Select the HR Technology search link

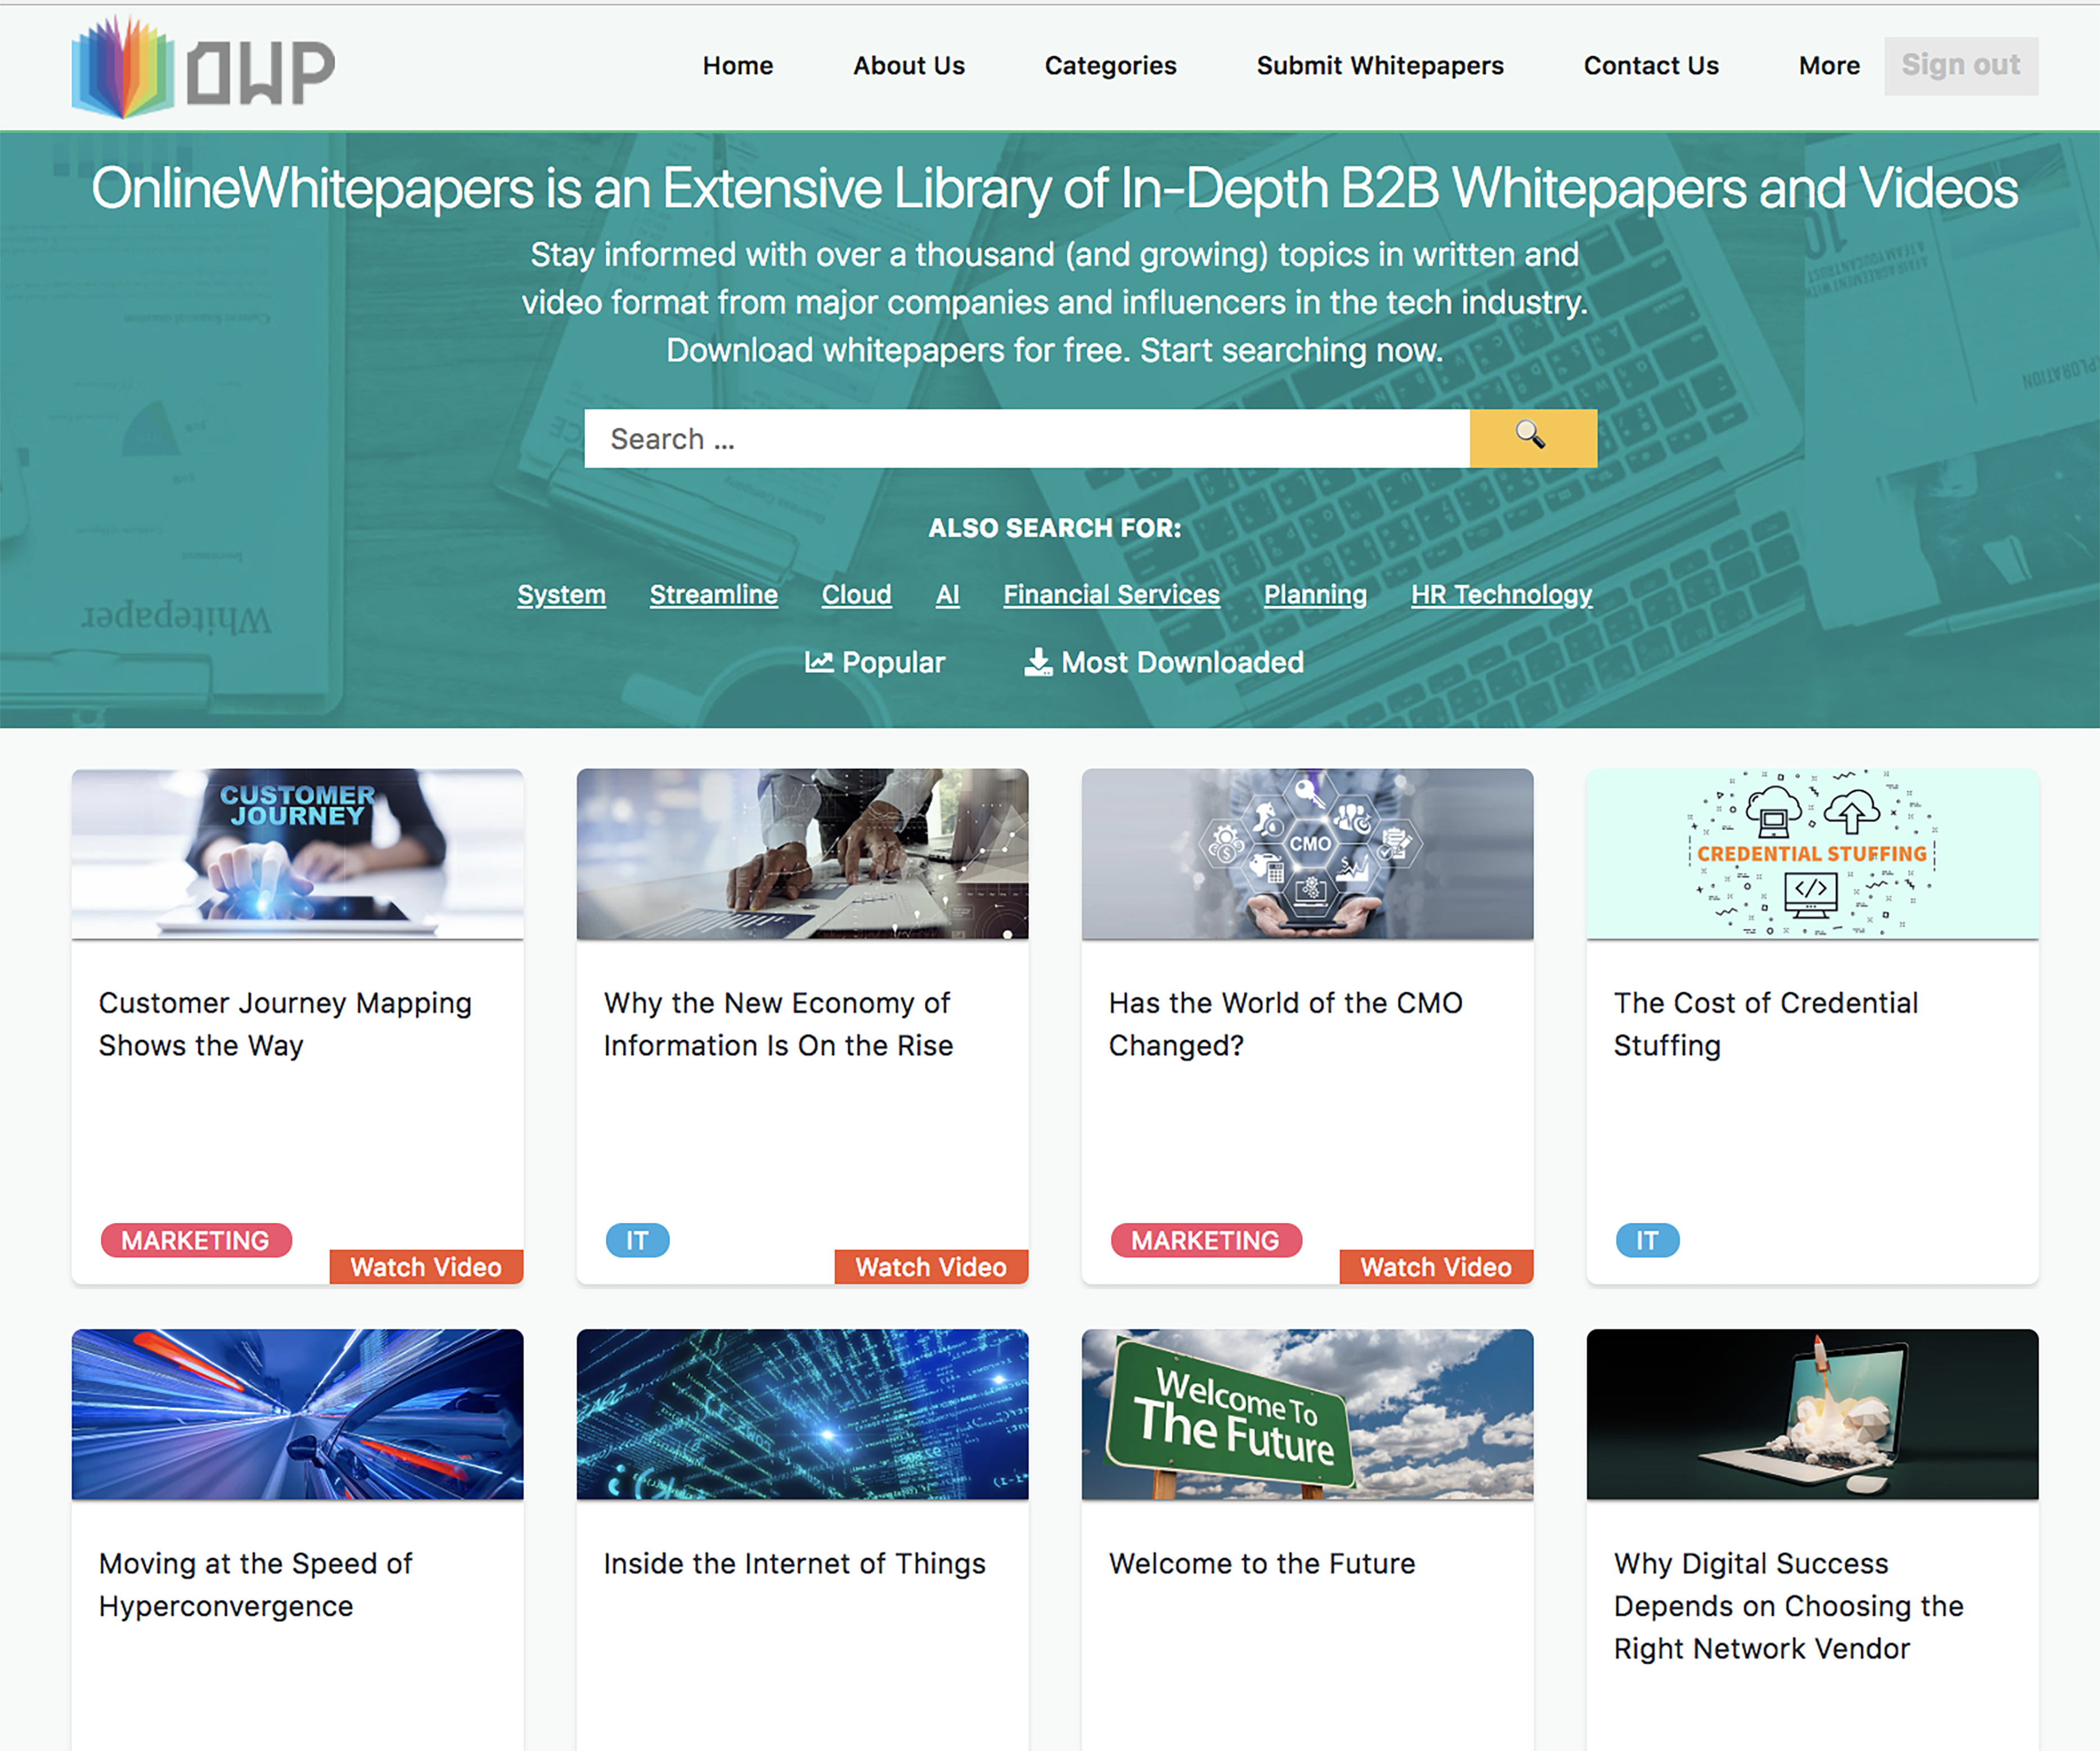(1501, 595)
